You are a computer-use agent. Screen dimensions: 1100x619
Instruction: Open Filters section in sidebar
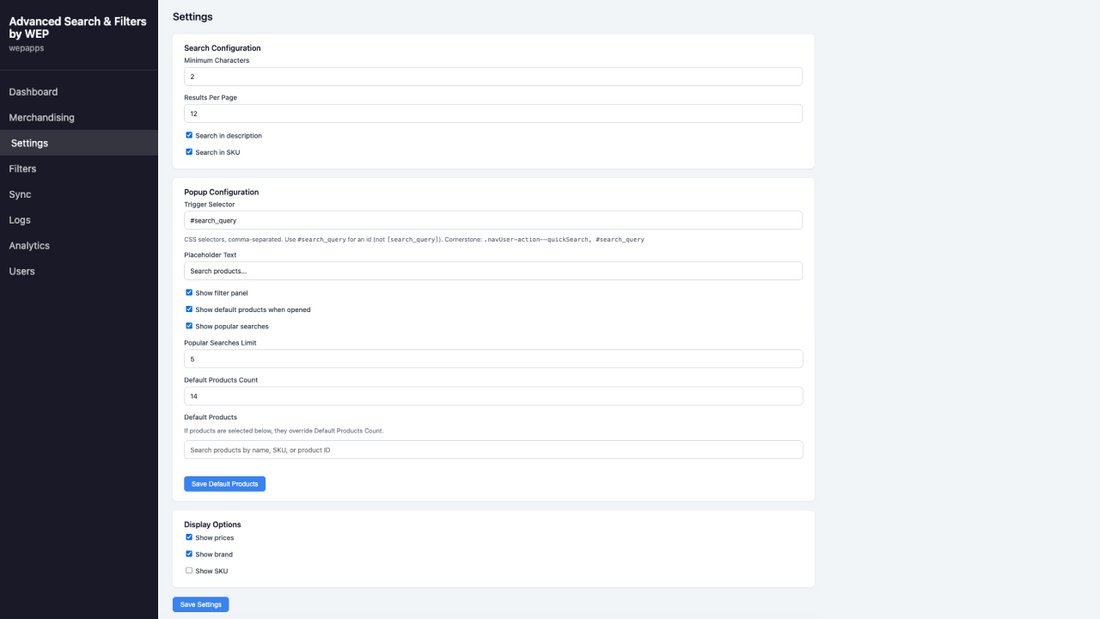coord(22,168)
